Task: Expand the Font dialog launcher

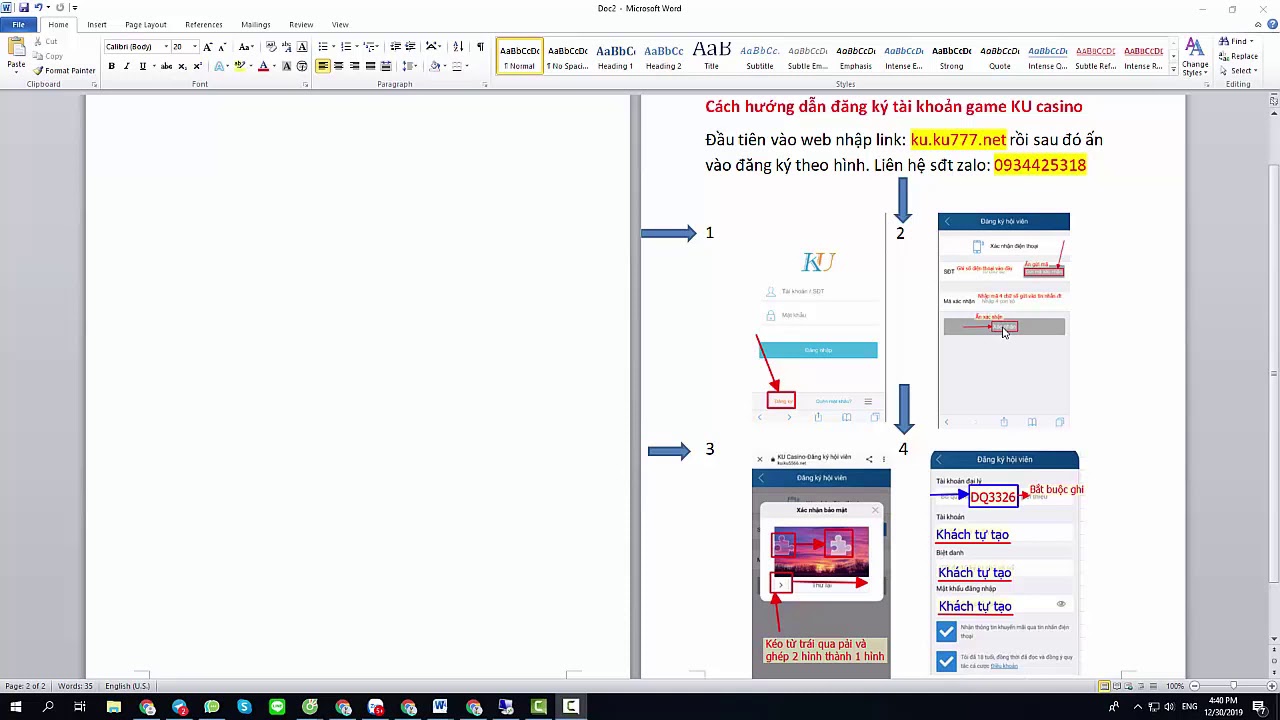Action: click(x=305, y=85)
